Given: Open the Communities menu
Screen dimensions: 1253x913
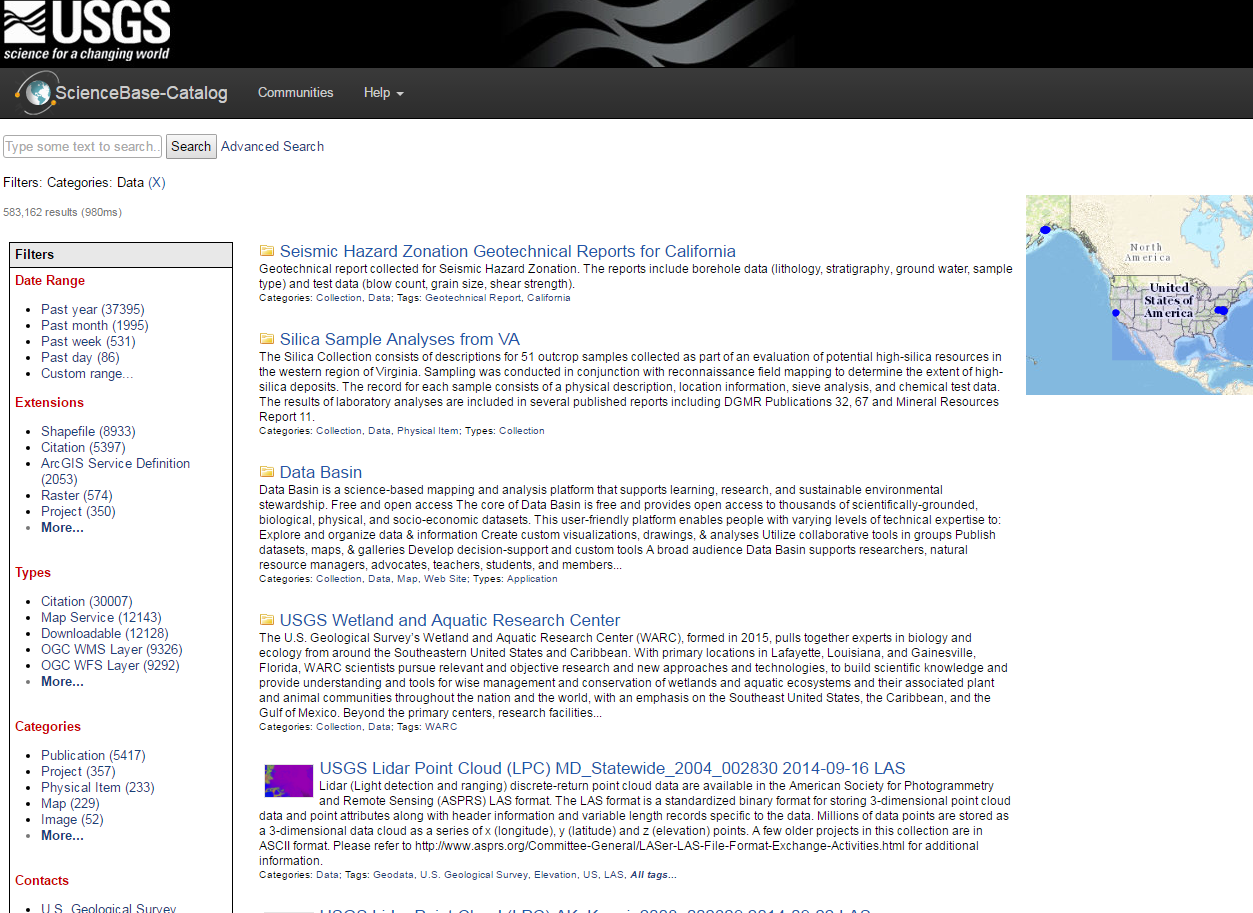Looking at the screenshot, I should click(x=295, y=92).
